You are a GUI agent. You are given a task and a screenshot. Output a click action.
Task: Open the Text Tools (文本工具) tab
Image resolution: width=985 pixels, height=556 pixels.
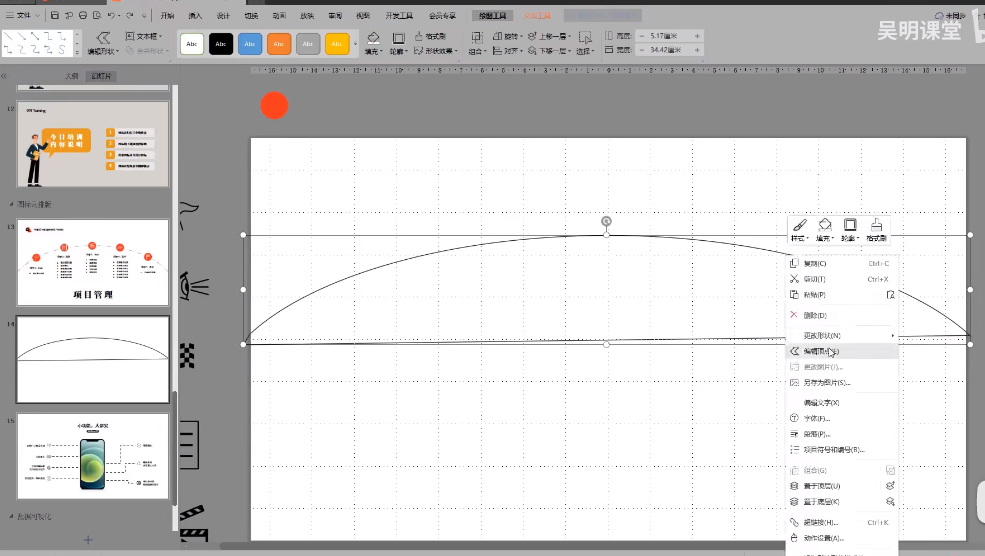[537, 16]
